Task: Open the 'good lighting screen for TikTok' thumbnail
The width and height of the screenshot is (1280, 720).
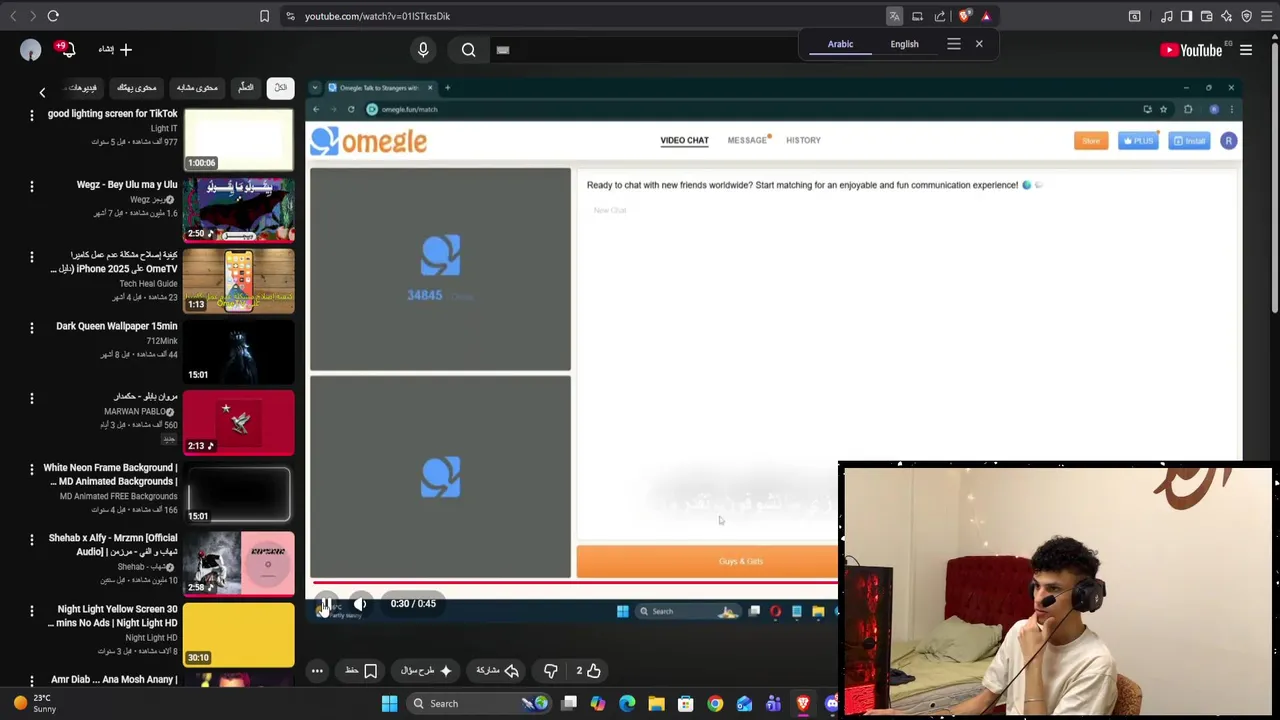Action: pyautogui.click(x=239, y=139)
